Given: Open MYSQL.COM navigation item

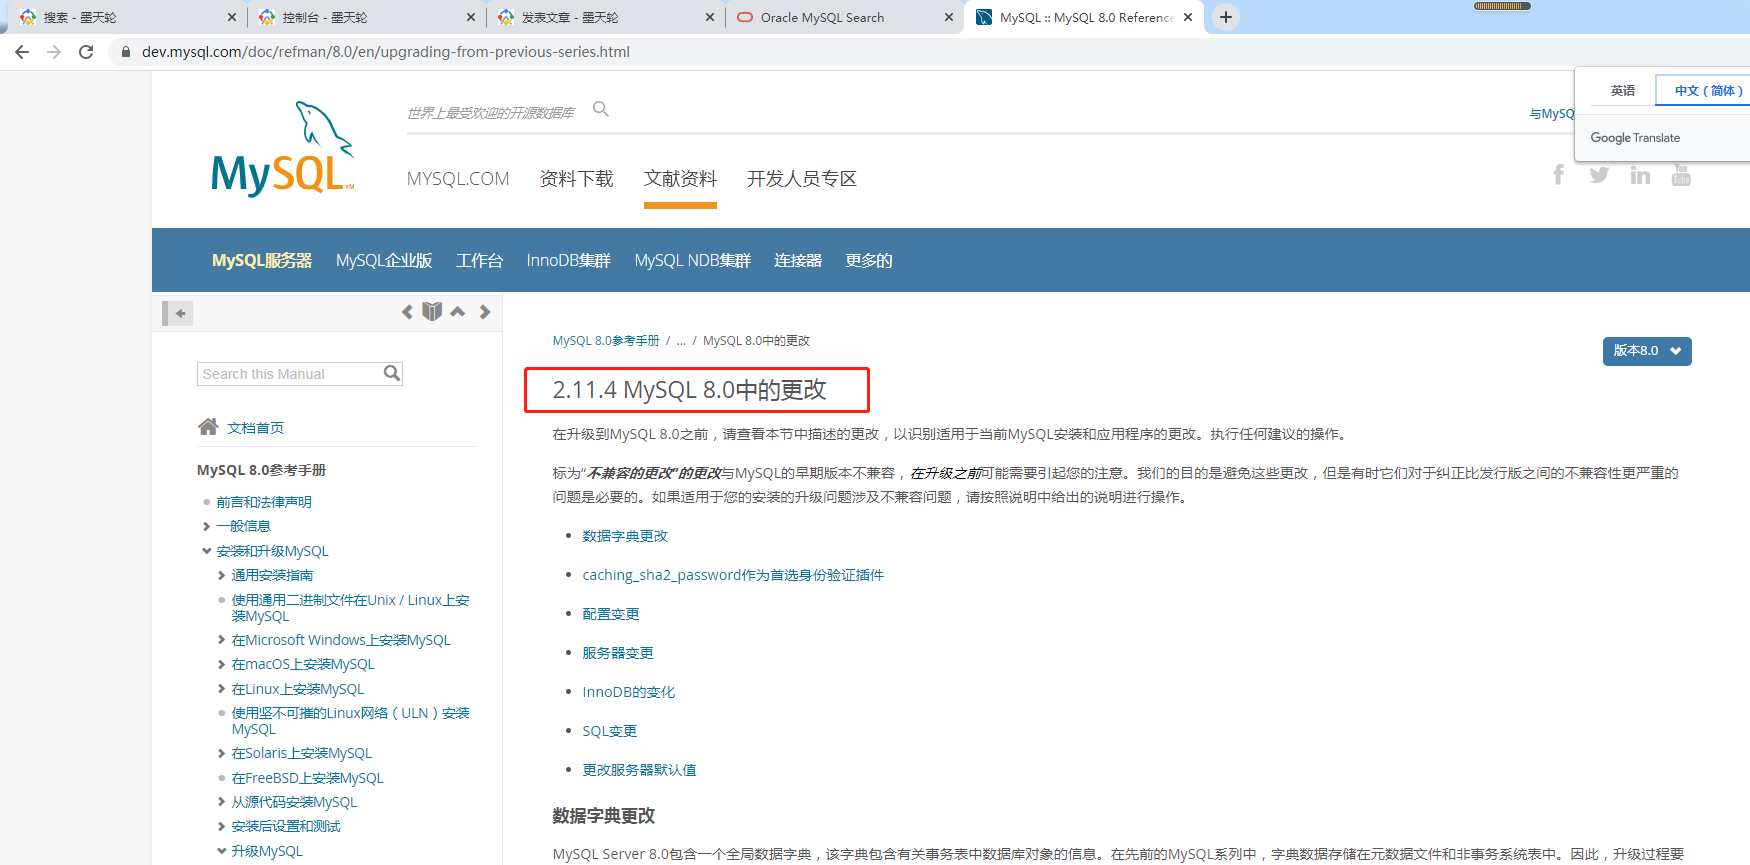Looking at the screenshot, I should pyautogui.click(x=458, y=179).
